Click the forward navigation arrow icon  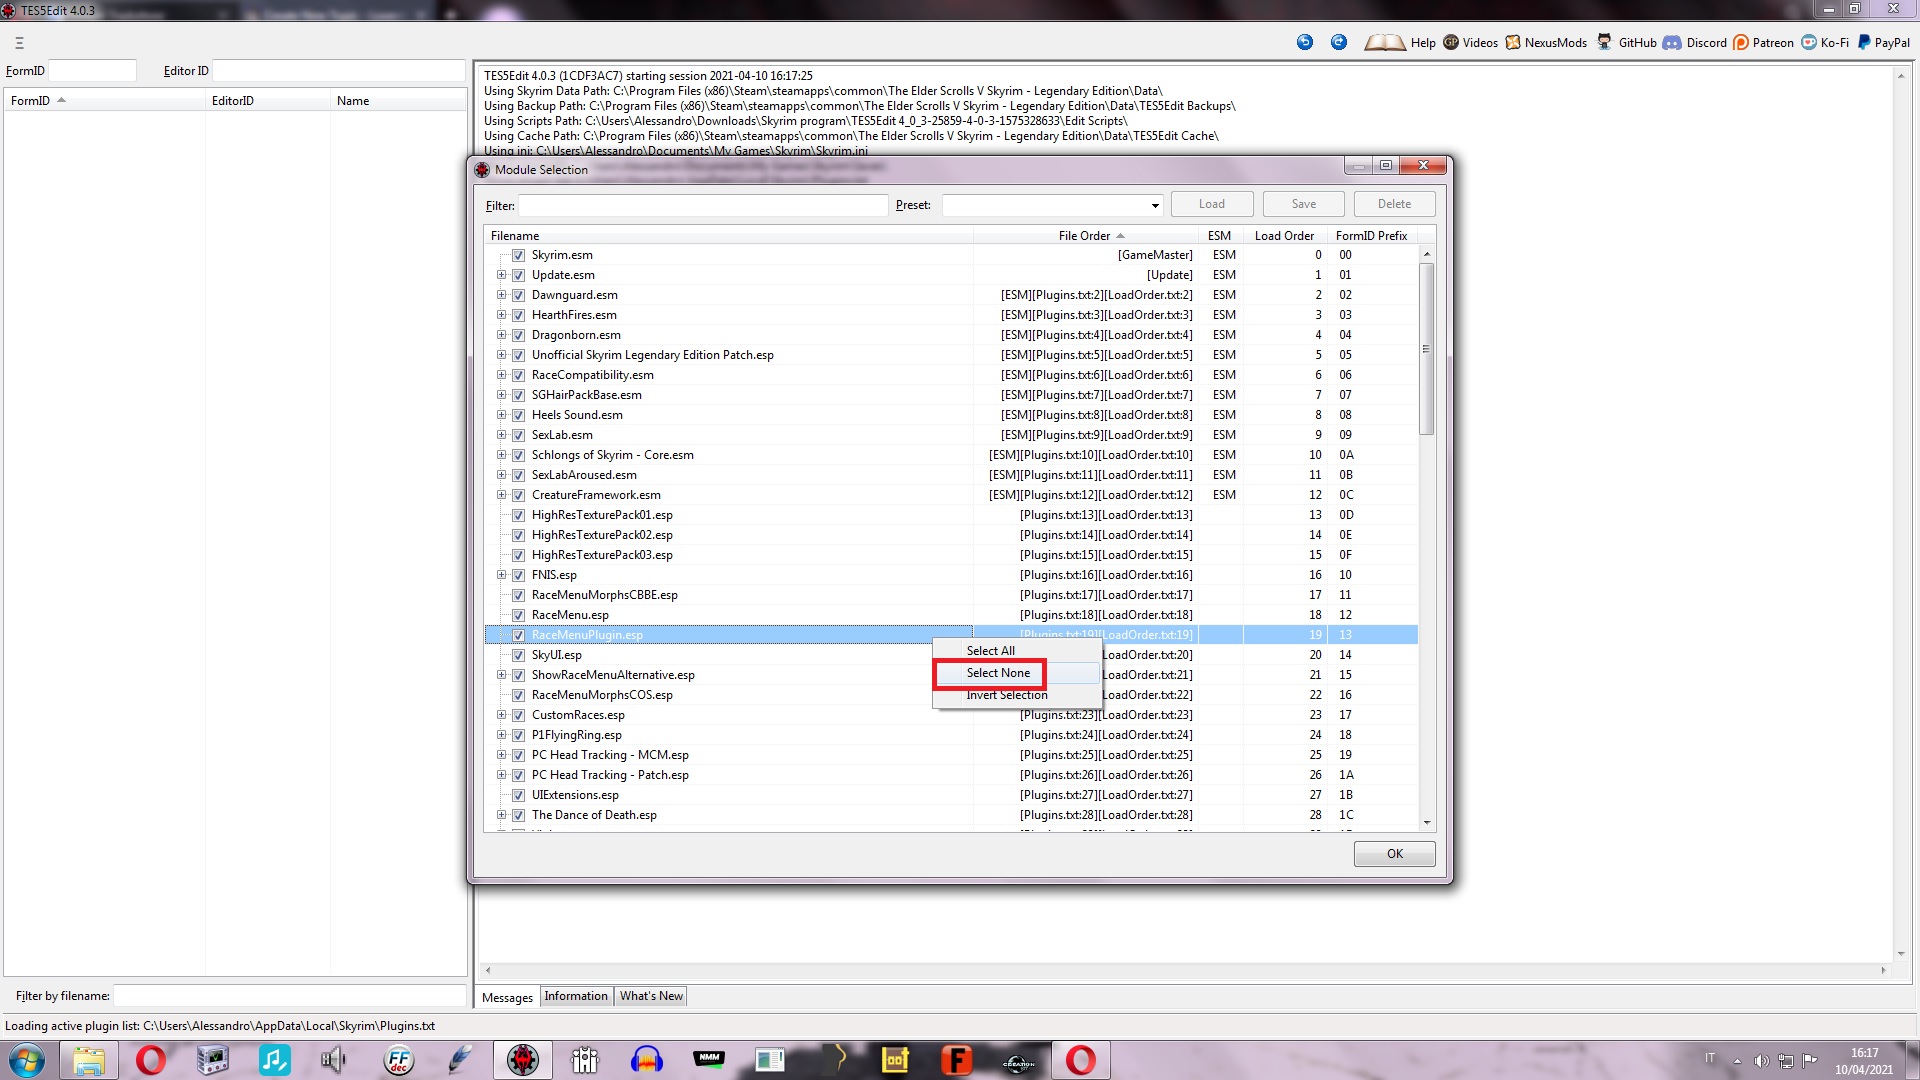(x=1339, y=42)
